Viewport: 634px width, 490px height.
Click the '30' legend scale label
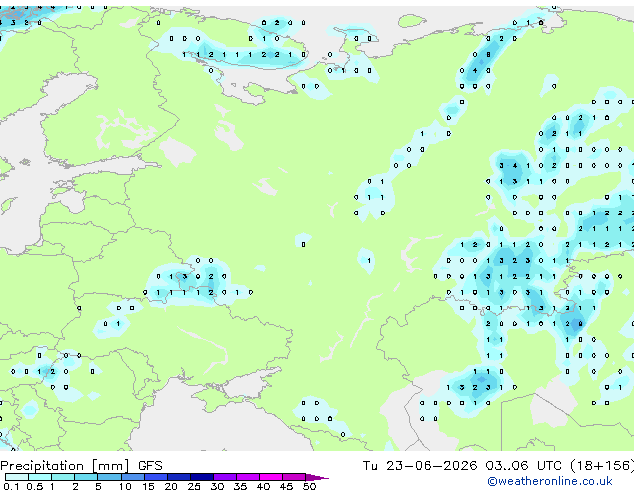[x=217, y=486]
